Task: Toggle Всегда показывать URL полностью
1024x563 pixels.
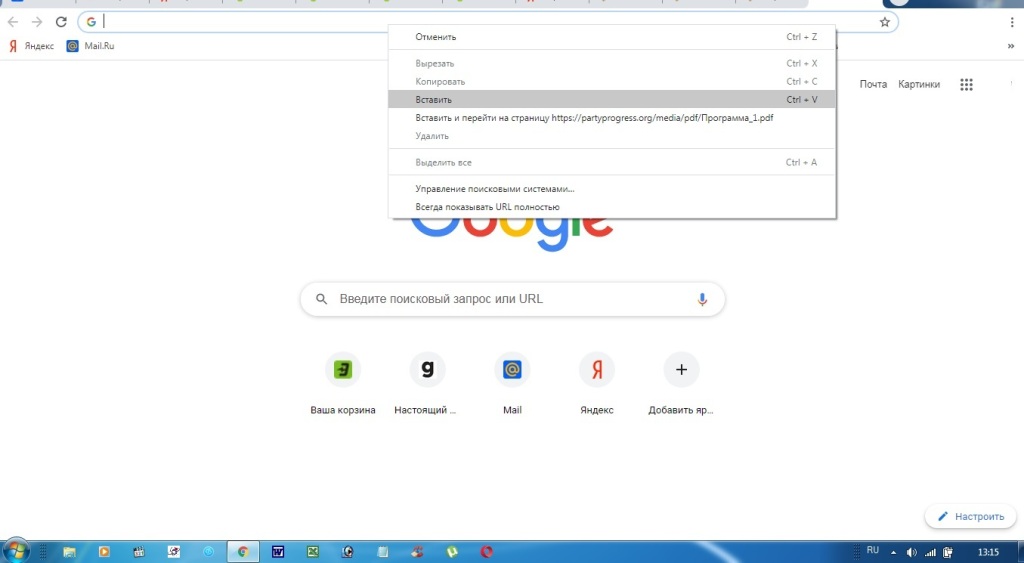Action: [487, 207]
